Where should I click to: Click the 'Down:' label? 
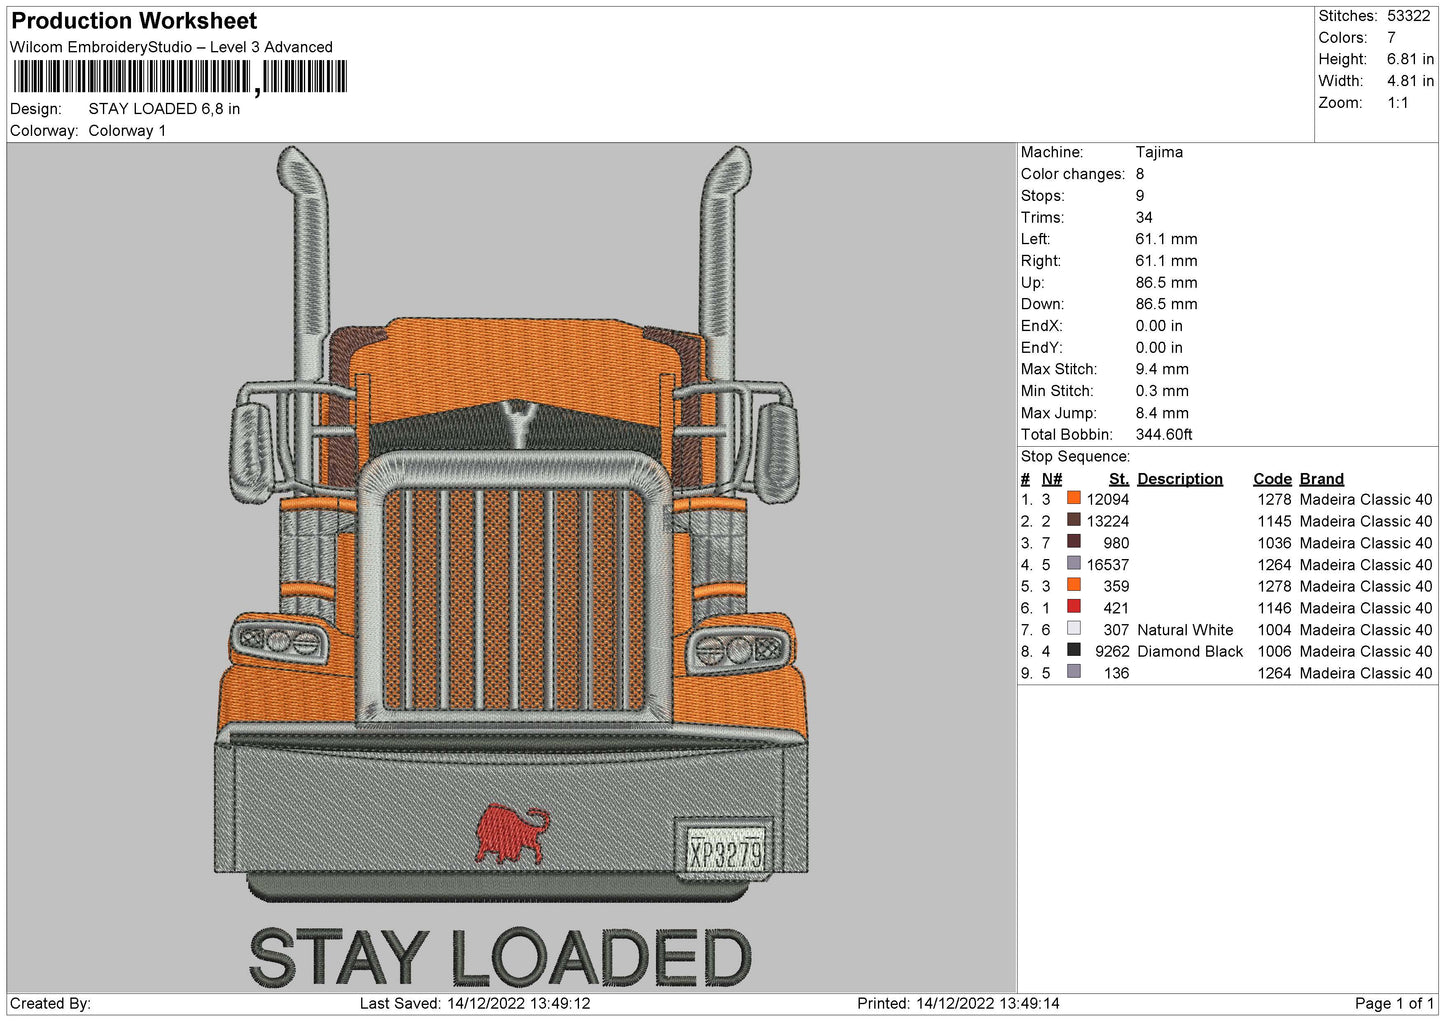tap(1043, 304)
